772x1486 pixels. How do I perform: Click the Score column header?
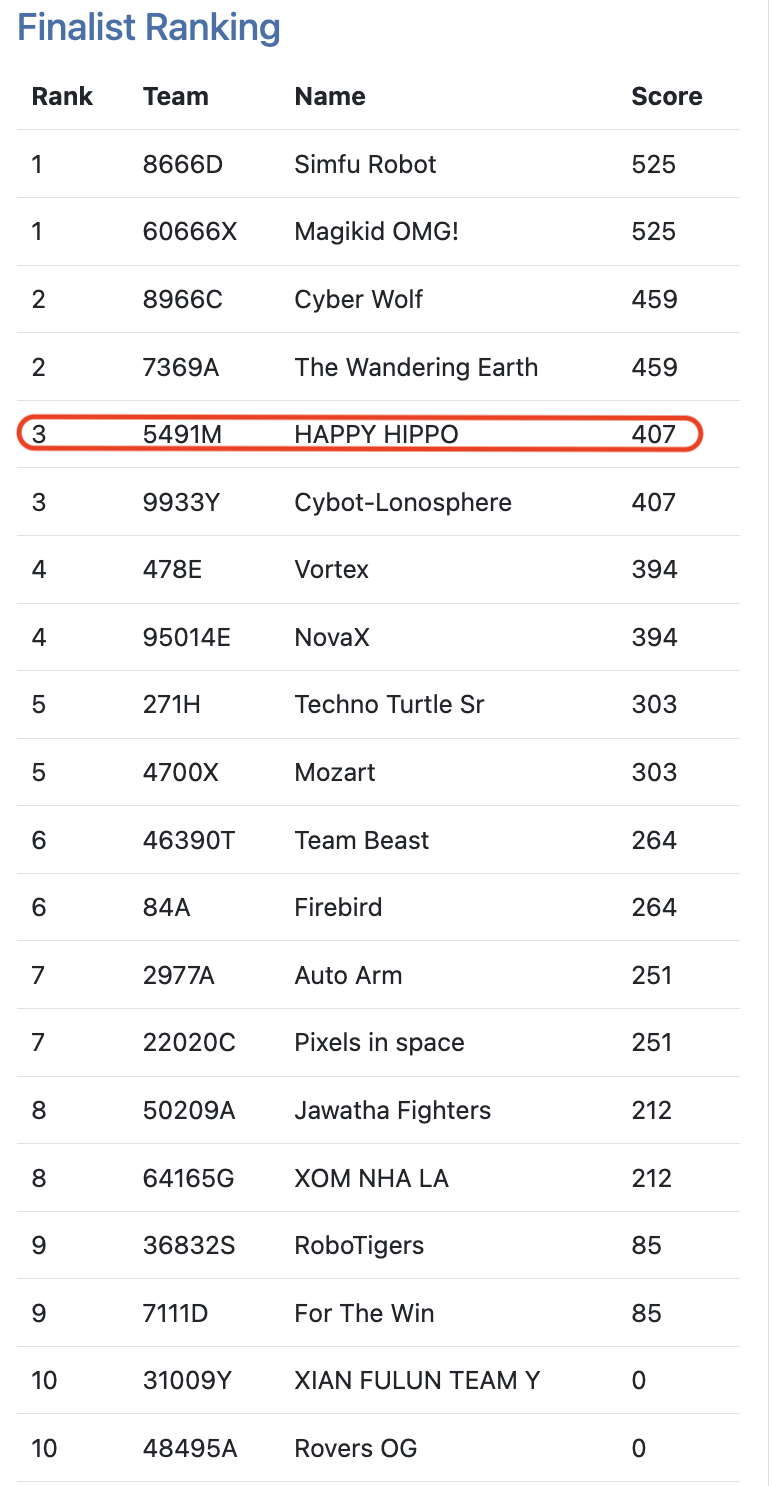click(x=666, y=97)
